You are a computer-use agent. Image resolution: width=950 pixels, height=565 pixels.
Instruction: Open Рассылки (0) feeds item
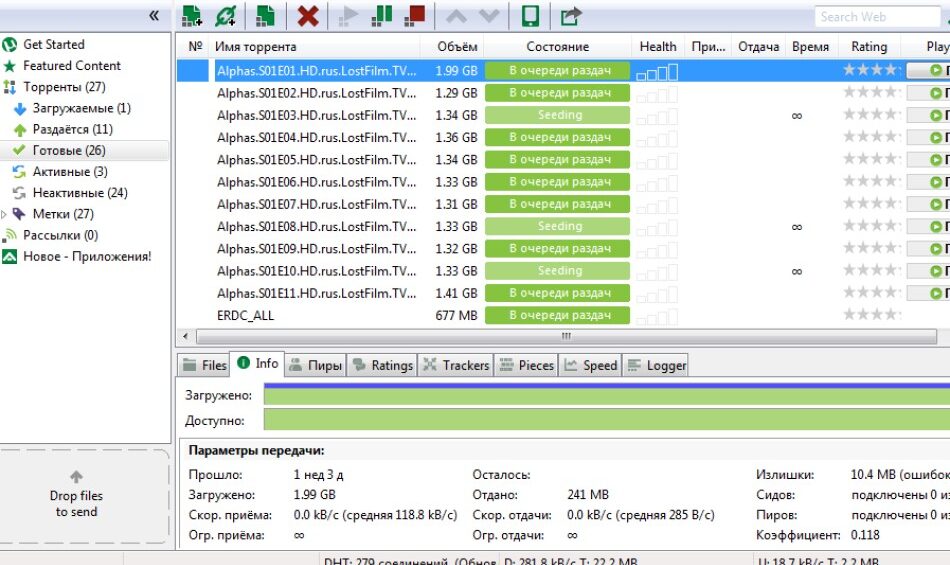tap(60, 235)
